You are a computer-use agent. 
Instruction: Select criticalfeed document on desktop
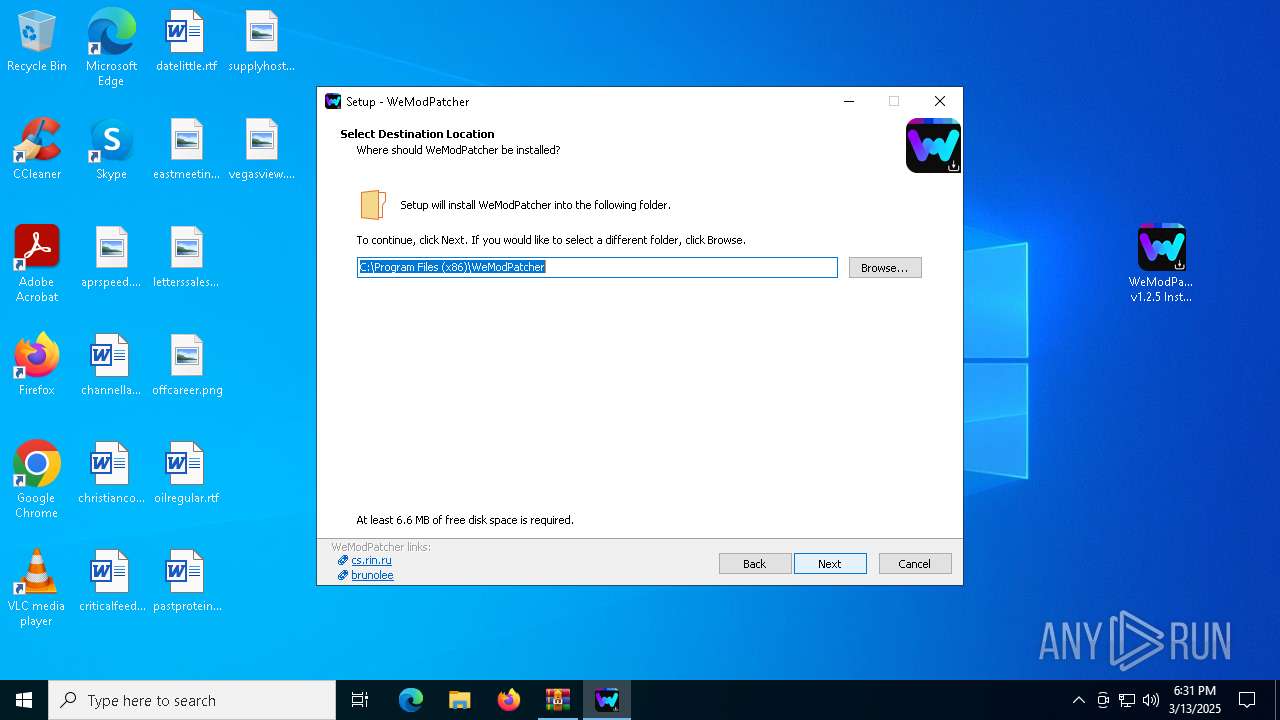pos(111,582)
